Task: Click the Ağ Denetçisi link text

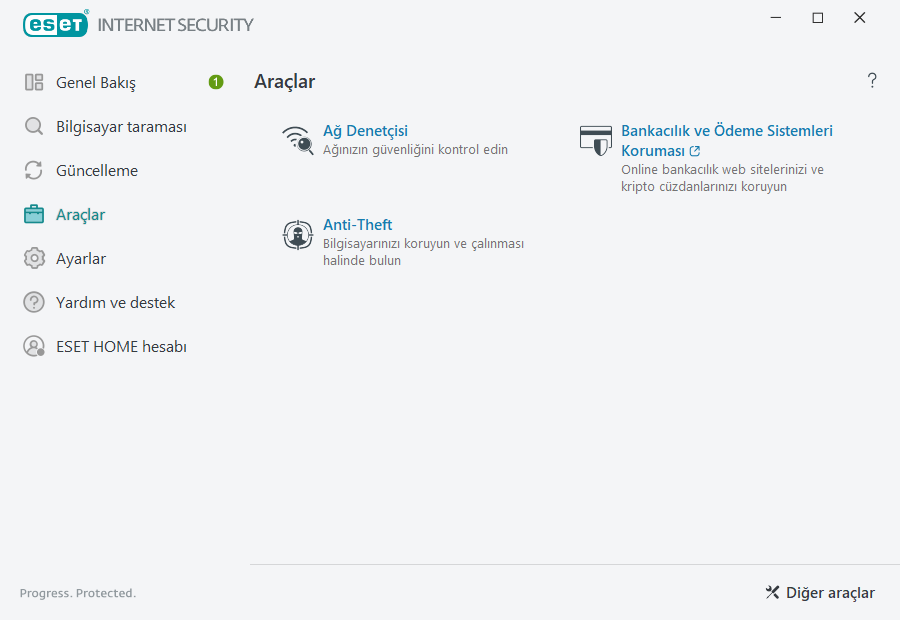Action: 366,130
